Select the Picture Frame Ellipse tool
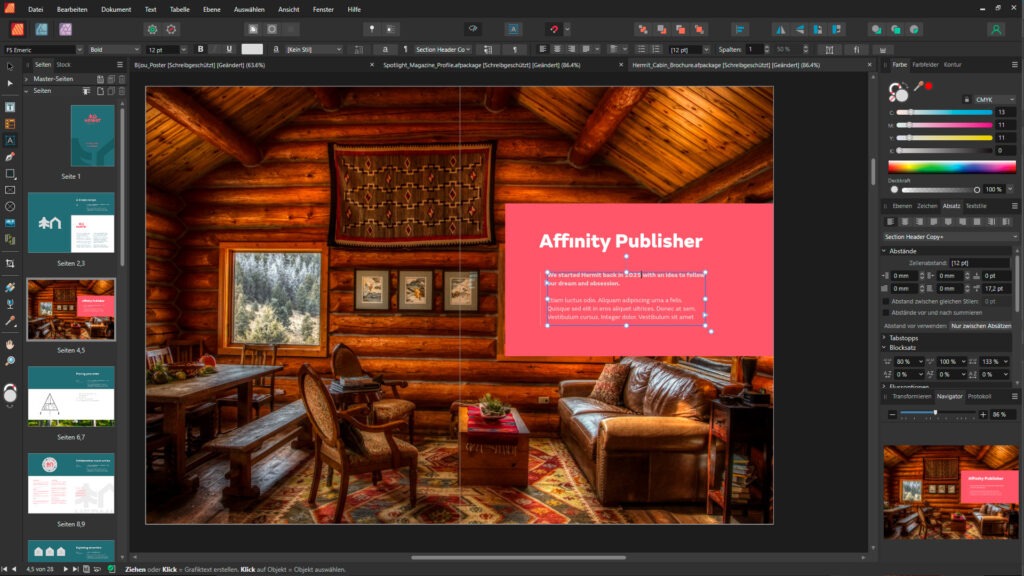The width and height of the screenshot is (1024, 576). coord(10,206)
